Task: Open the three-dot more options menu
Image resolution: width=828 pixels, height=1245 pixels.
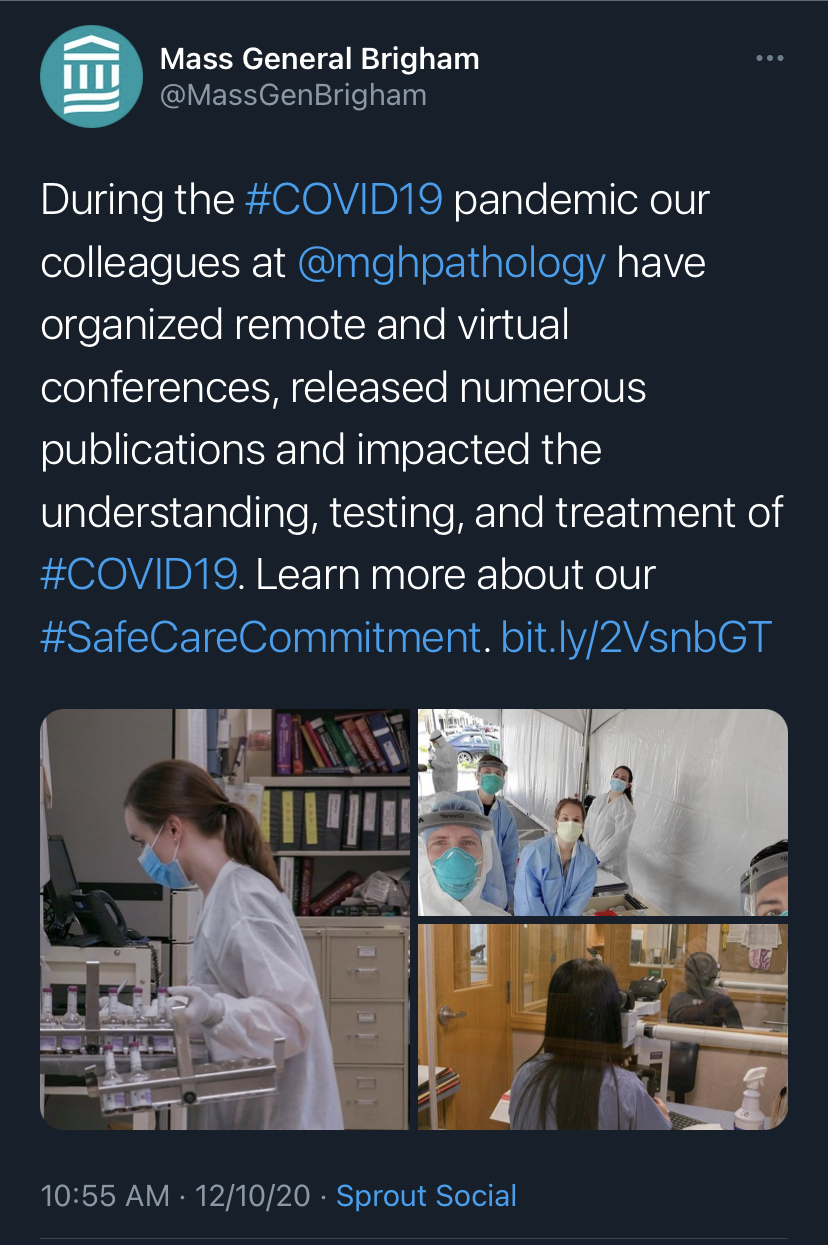Action: (769, 59)
